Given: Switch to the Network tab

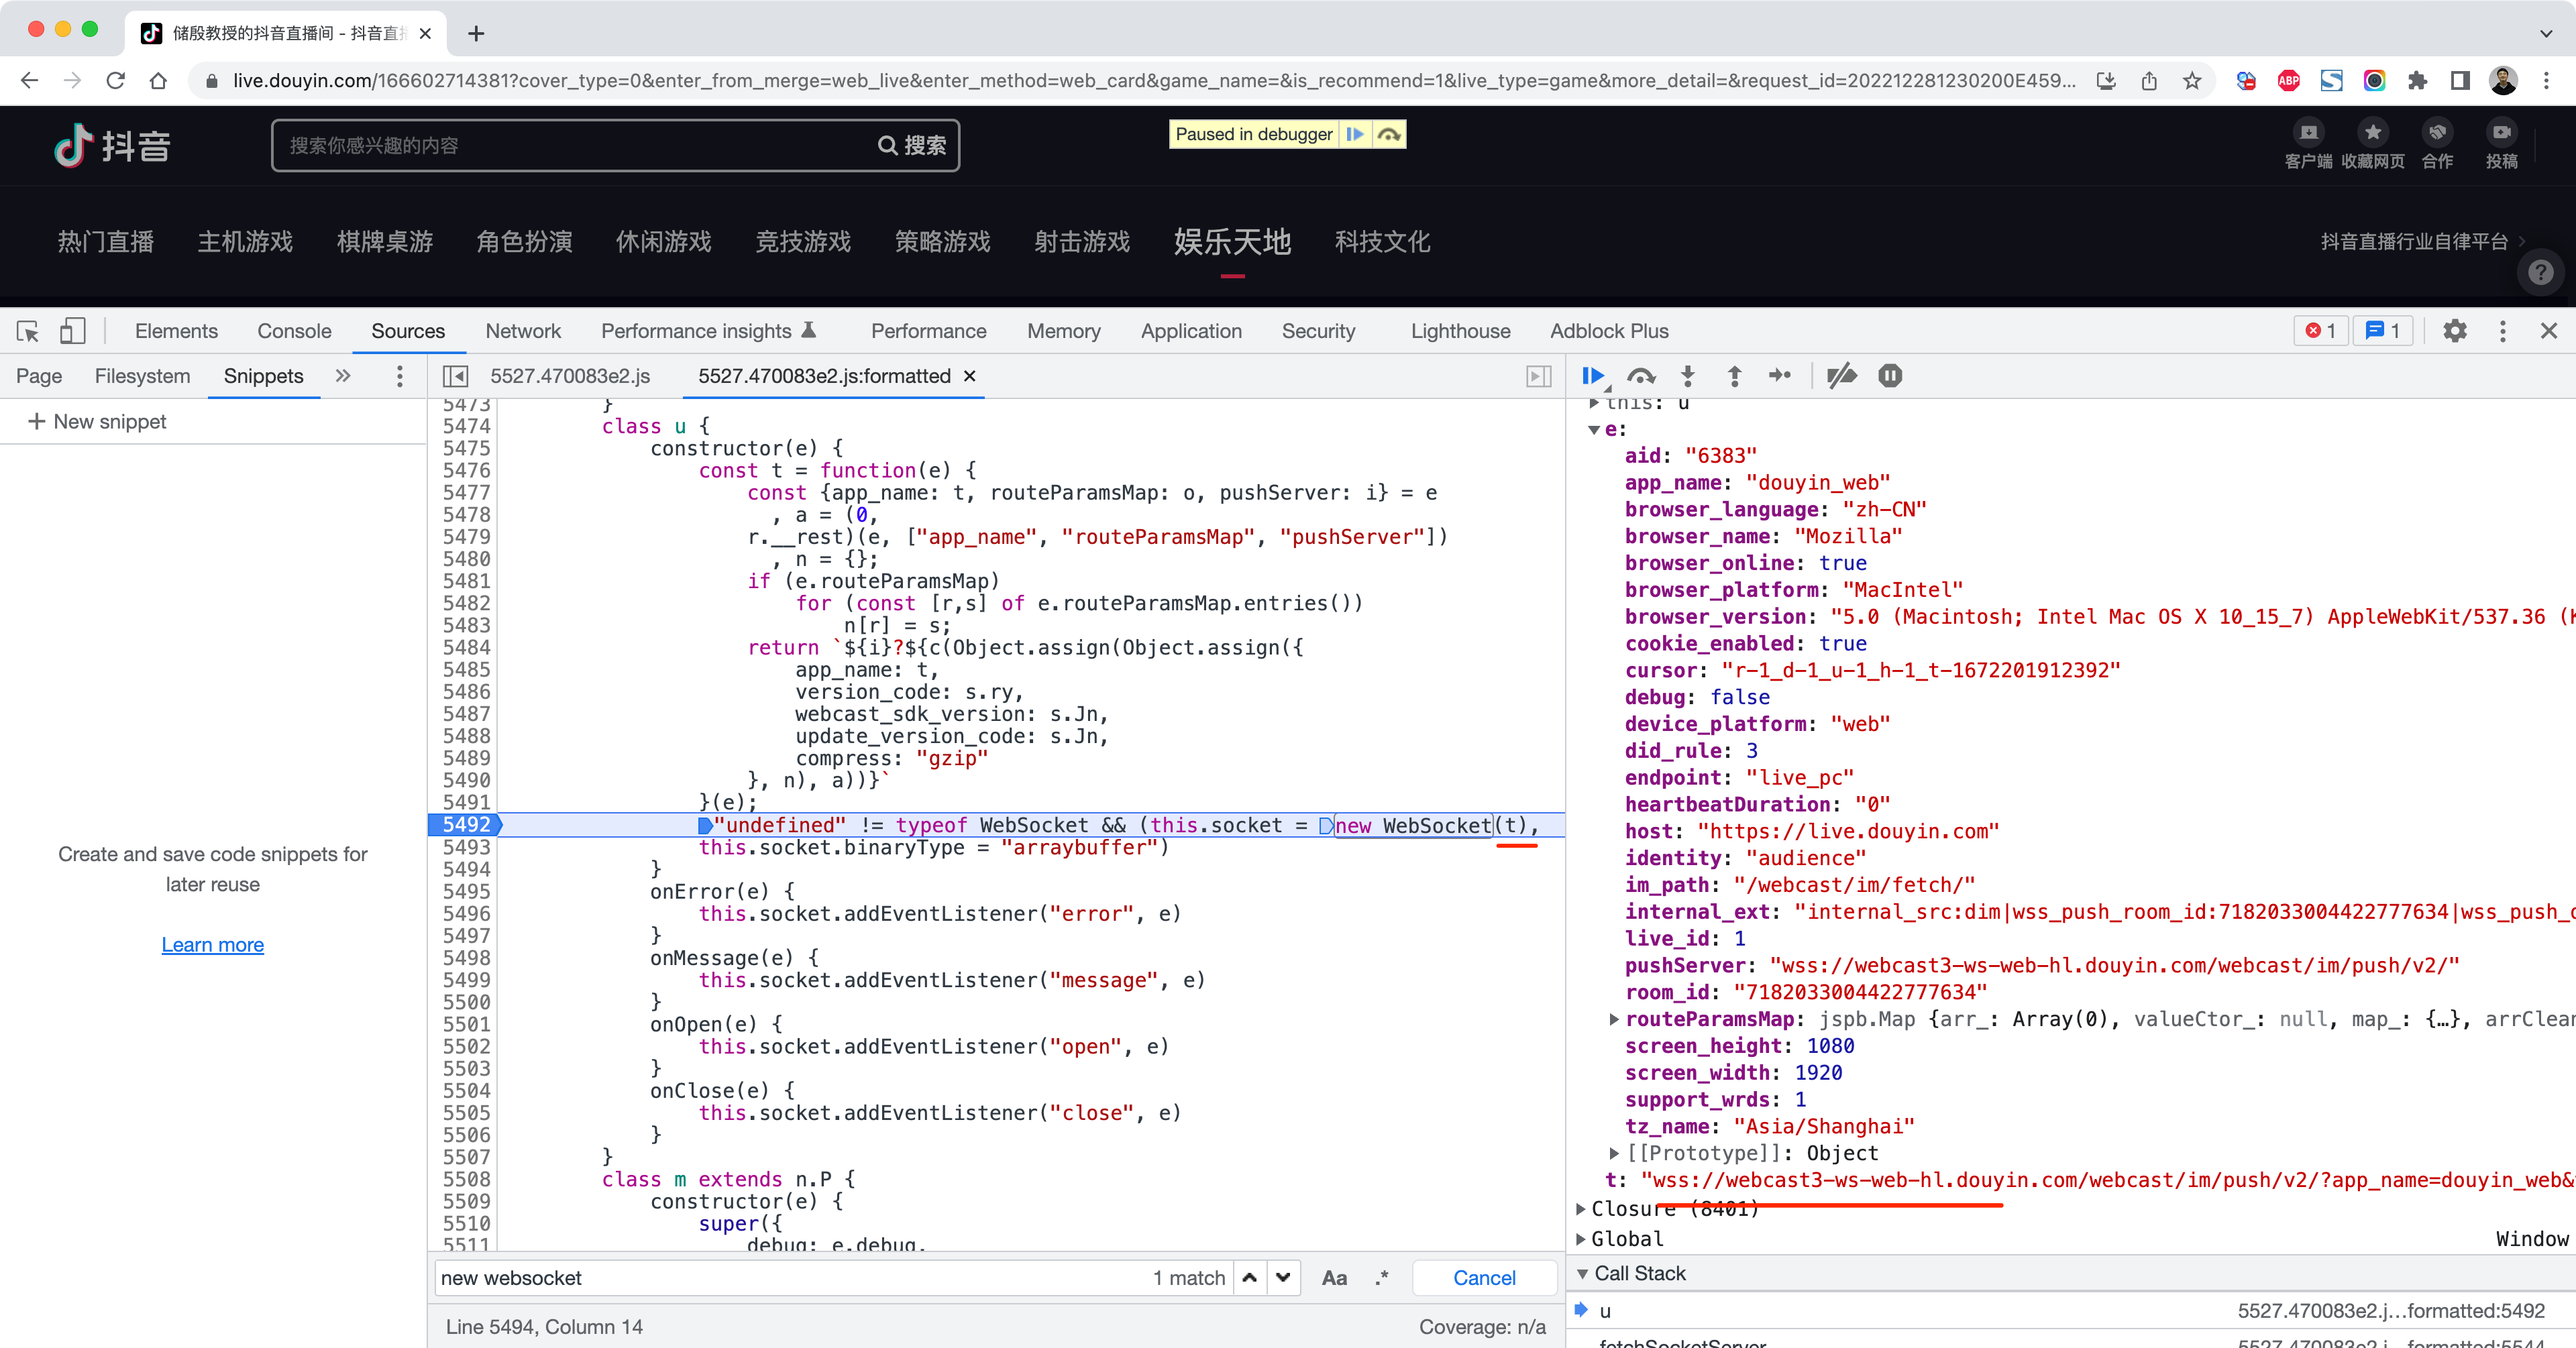Looking at the screenshot, I should click(523, 331).
